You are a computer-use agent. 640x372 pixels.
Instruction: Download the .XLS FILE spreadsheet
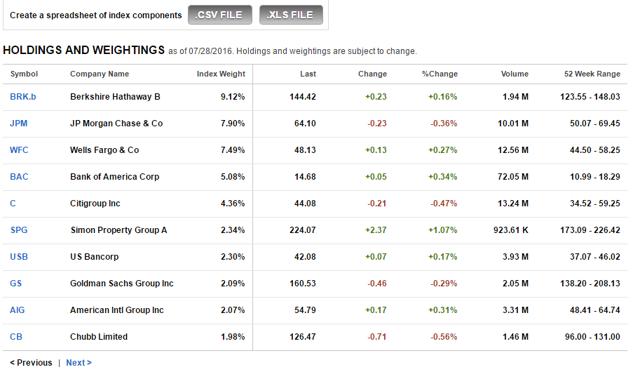tap(291, 15)
